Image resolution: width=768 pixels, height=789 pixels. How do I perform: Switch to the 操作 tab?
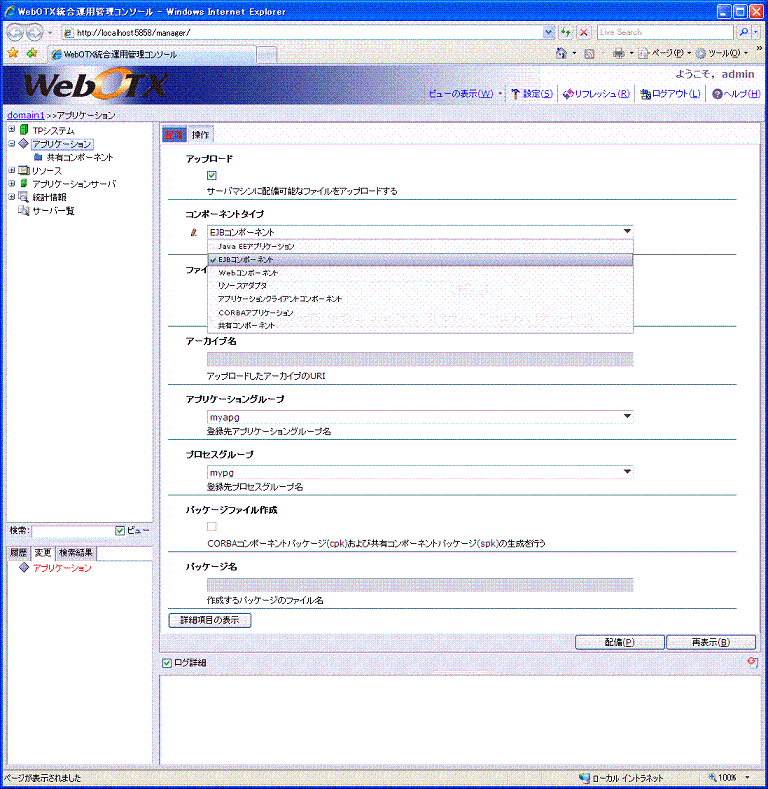[201, 135]
